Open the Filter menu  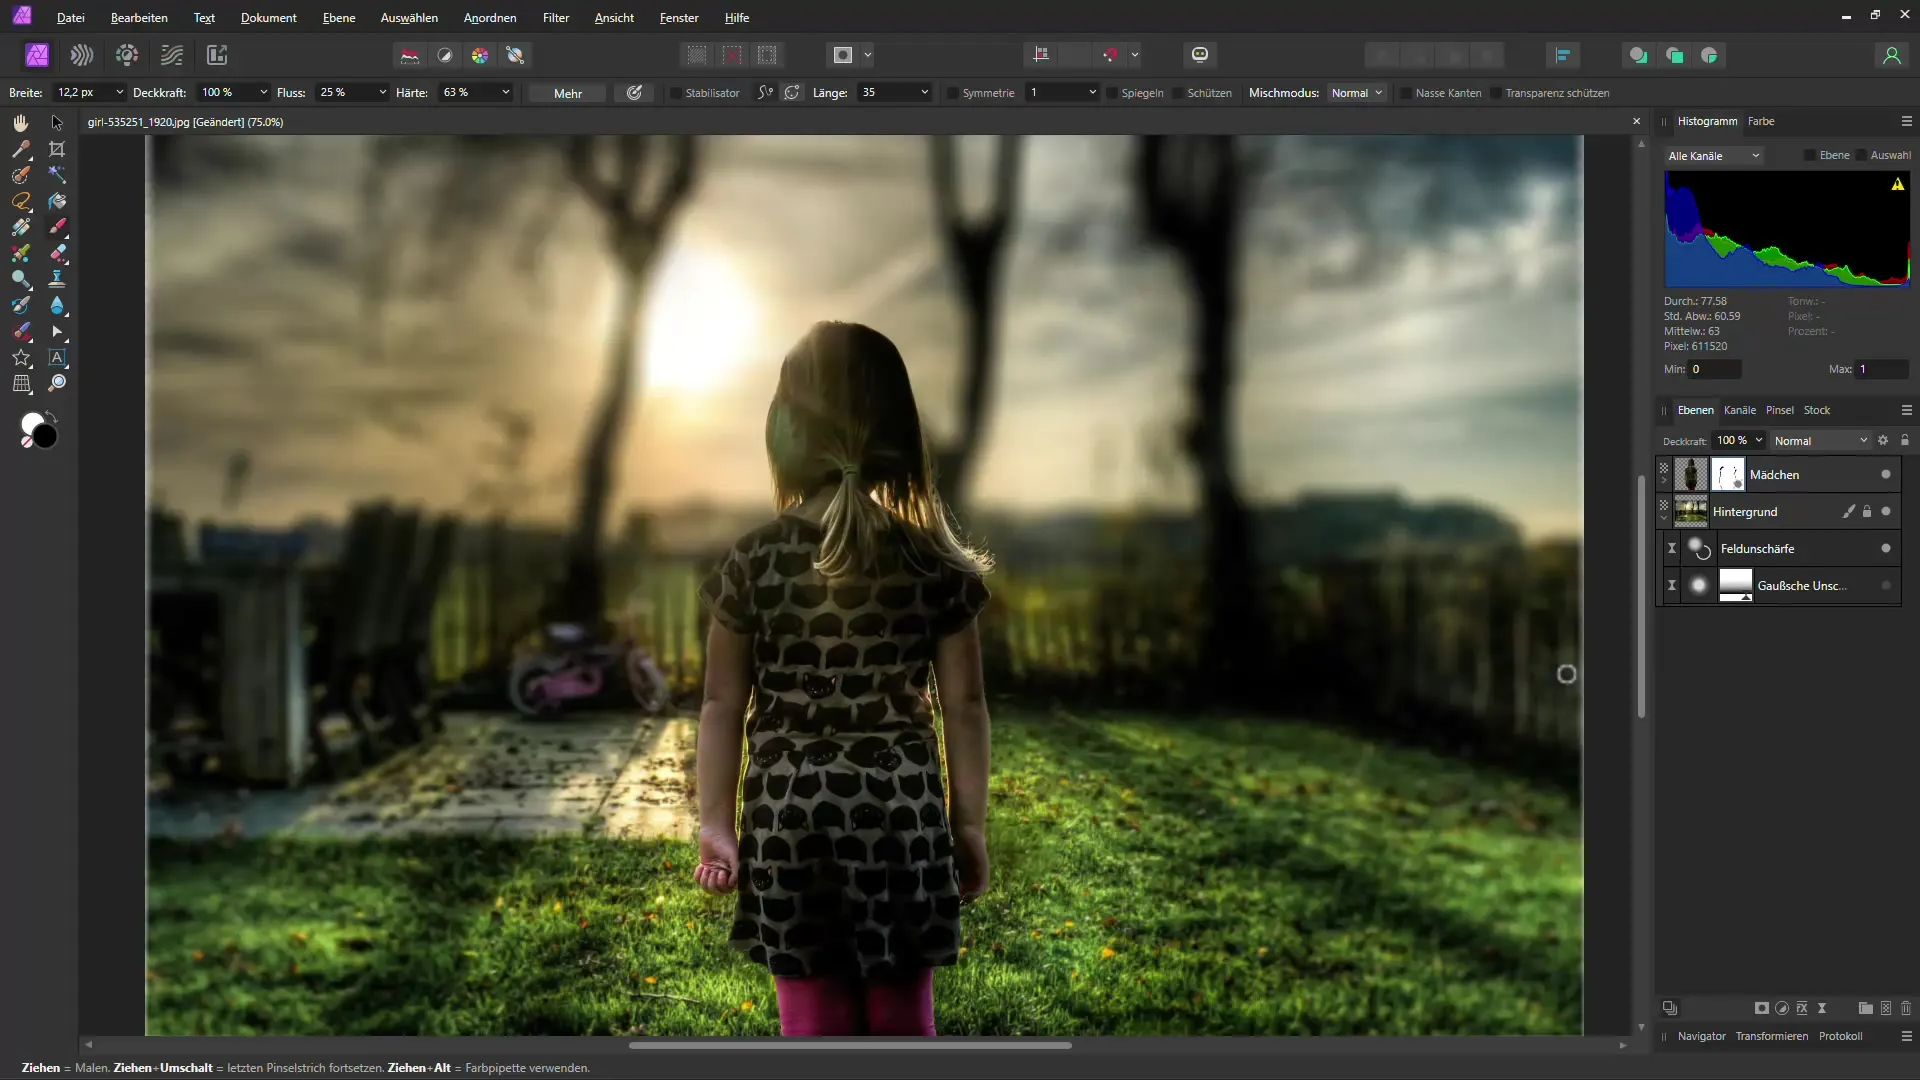click(556, 18)
